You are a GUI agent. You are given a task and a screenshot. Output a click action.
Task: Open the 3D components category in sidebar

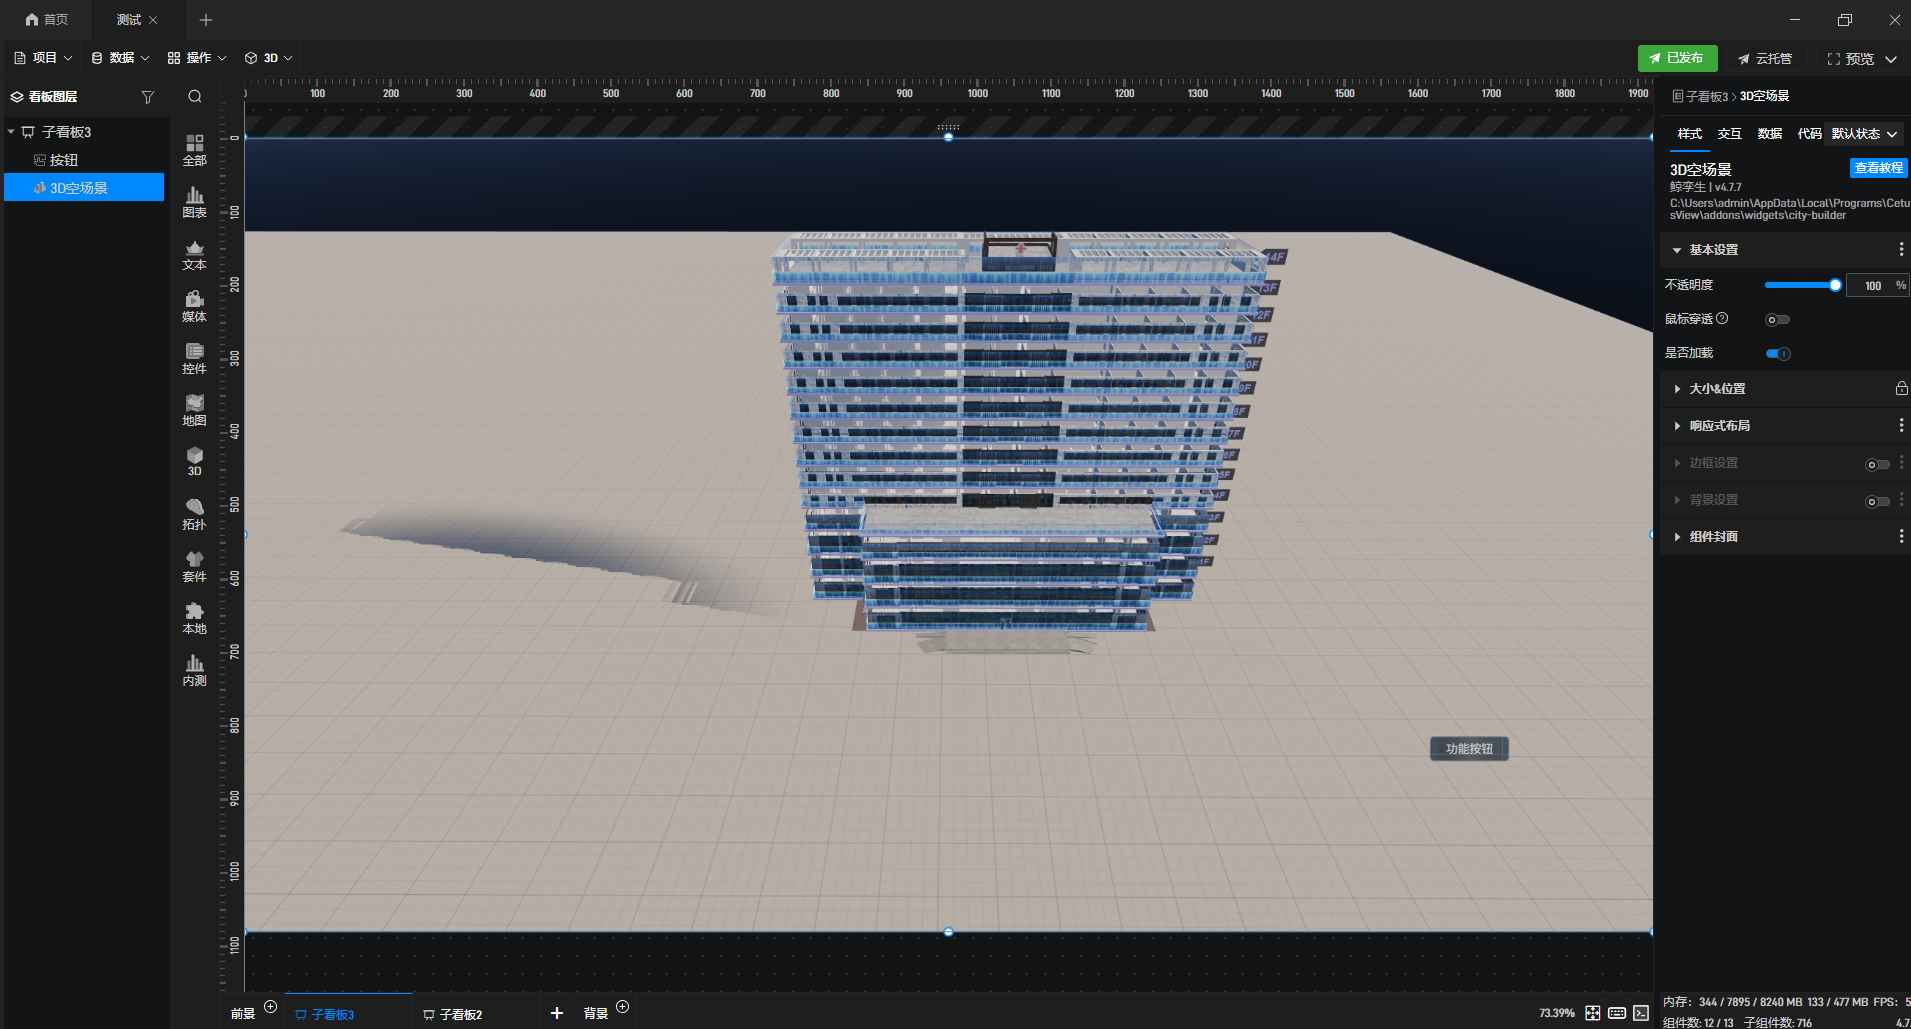[194, 462]
